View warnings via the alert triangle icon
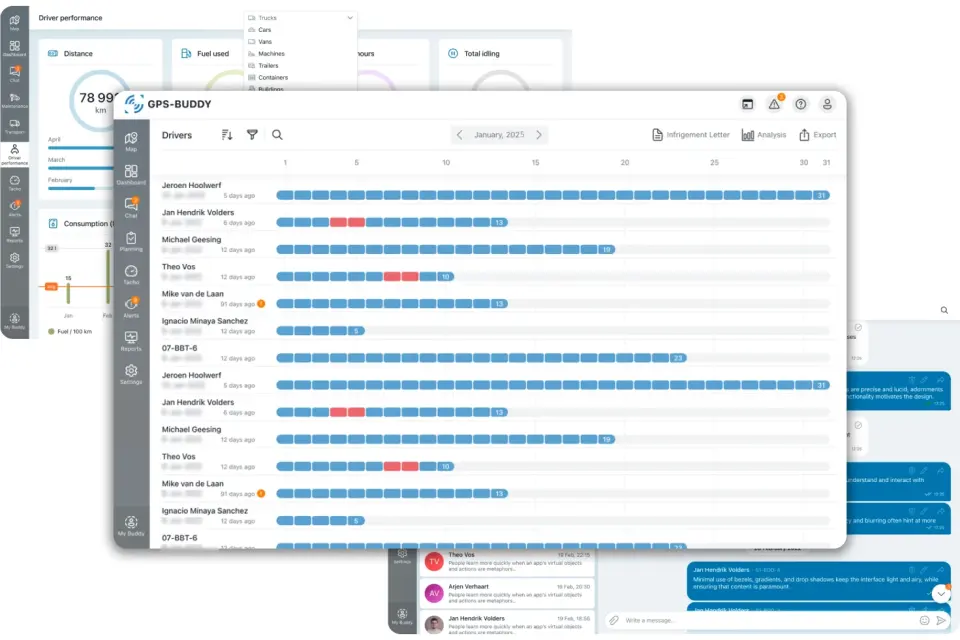The height and width of the screenshot is (640, 960). (774, 104)
